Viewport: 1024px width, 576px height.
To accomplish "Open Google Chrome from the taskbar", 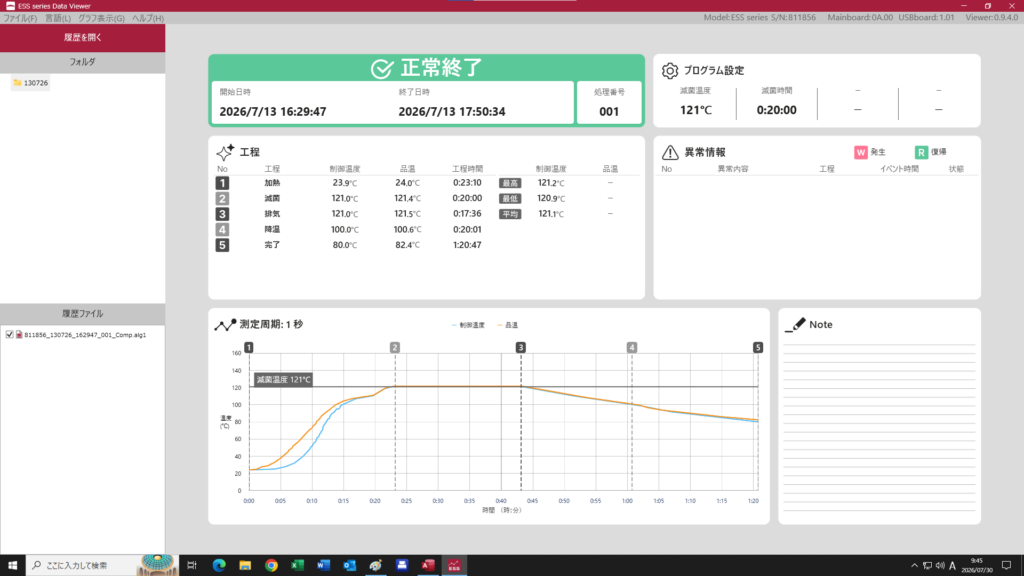I will coord(271,566).
